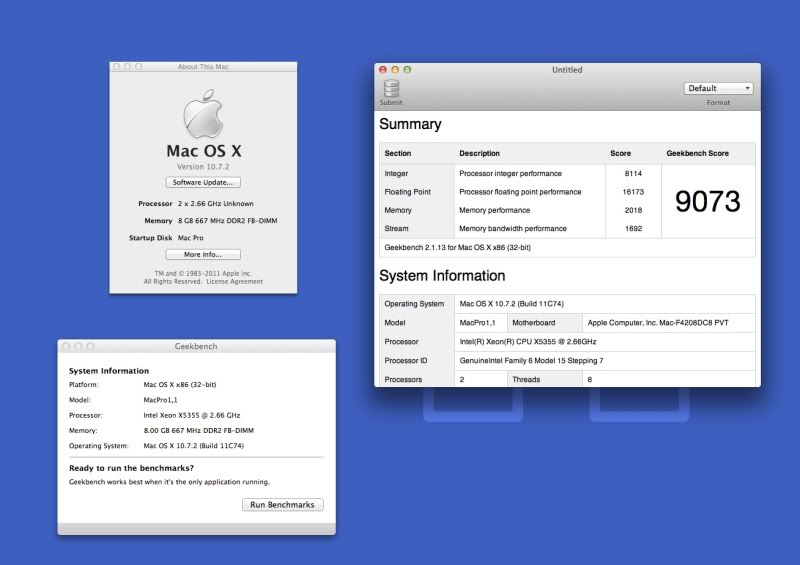Open More Info in About This Mac
Image resolution: width=800 pixels, height=565 pixels.
[x=203, y=254]
